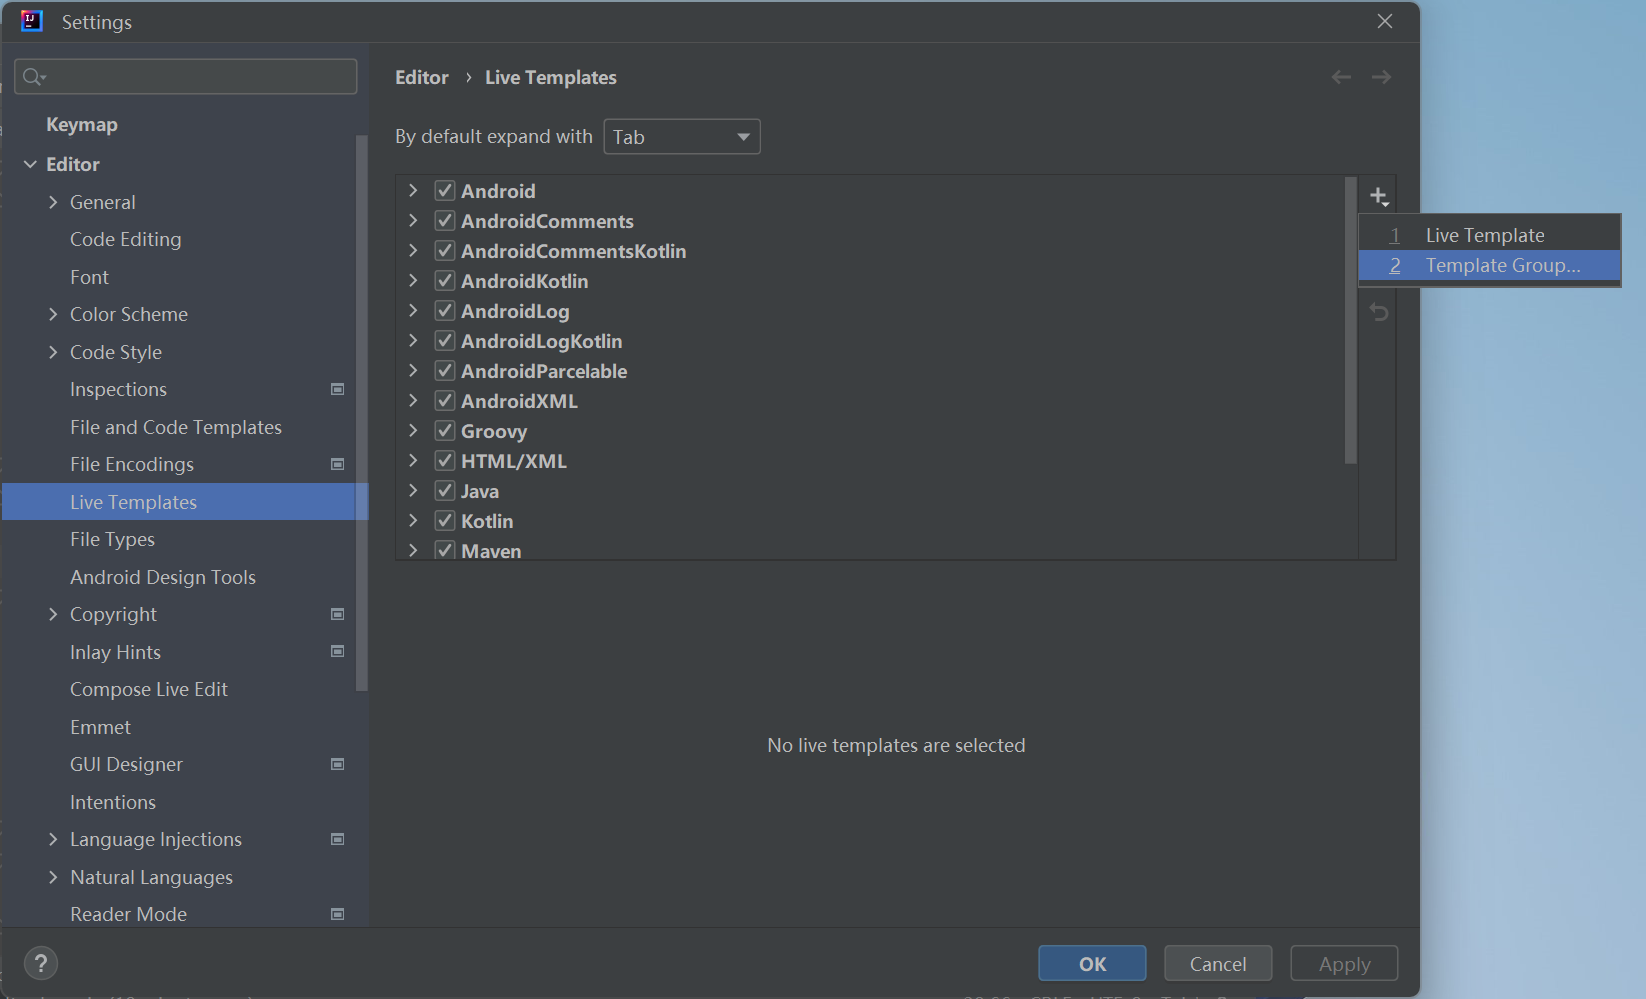Click project-level icon next to GUI Designer
This screenshot has width=1646, height=999.
pyautogui.click(x=338, y=764)
